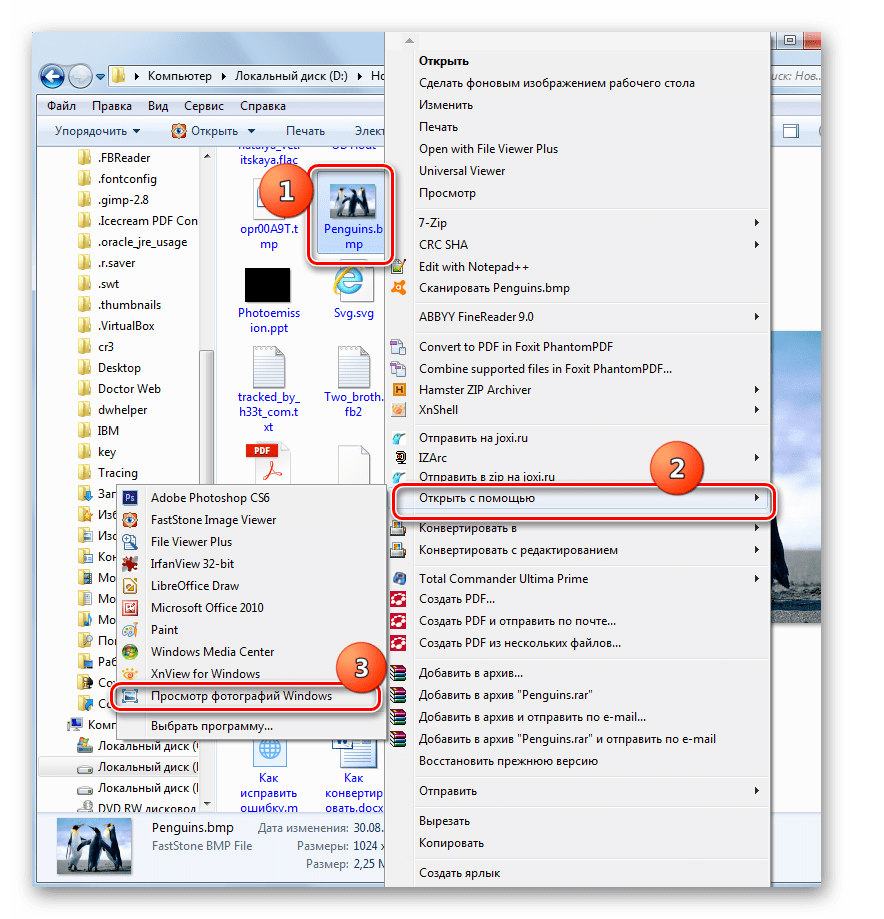
Task: Open the Вид menu
Action: pyautogui.click(x=158, y=106)
